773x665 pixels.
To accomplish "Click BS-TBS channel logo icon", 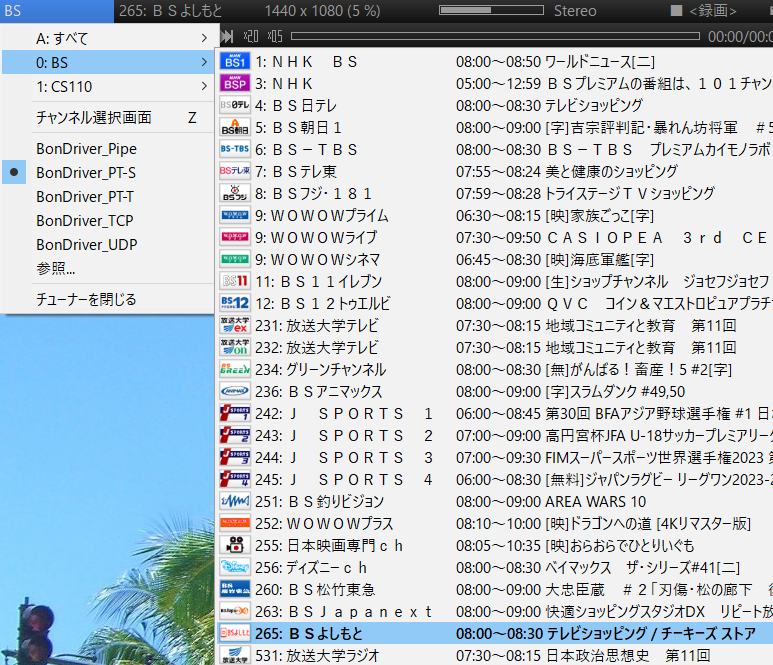I will click(235, 149).
